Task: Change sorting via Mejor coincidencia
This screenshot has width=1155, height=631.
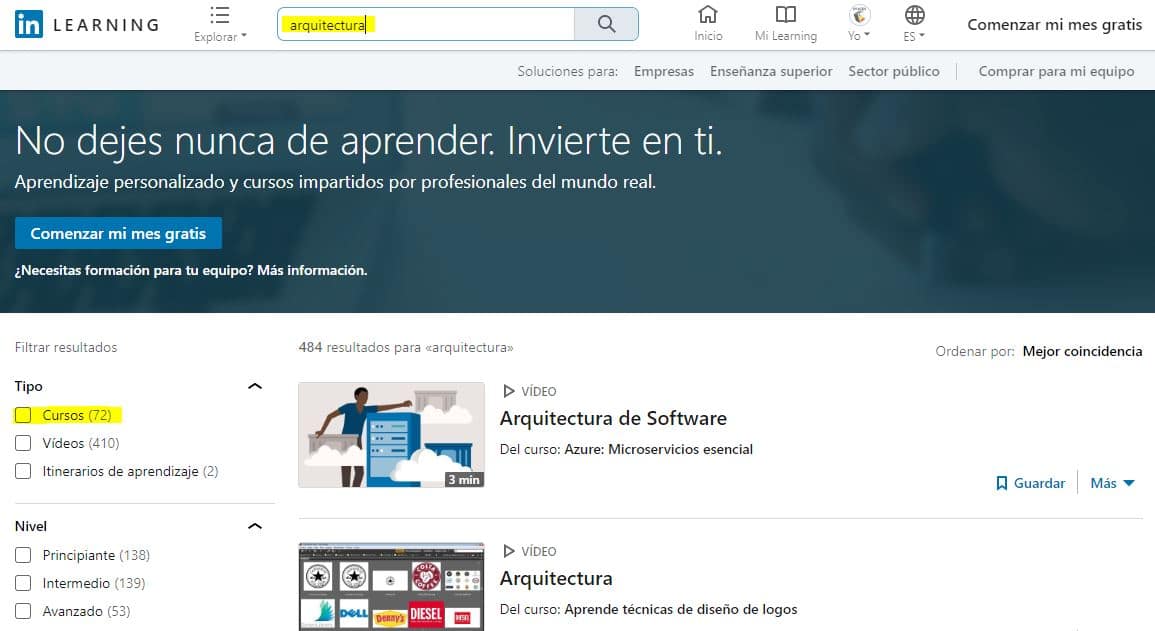Action: click(1082, 351)
